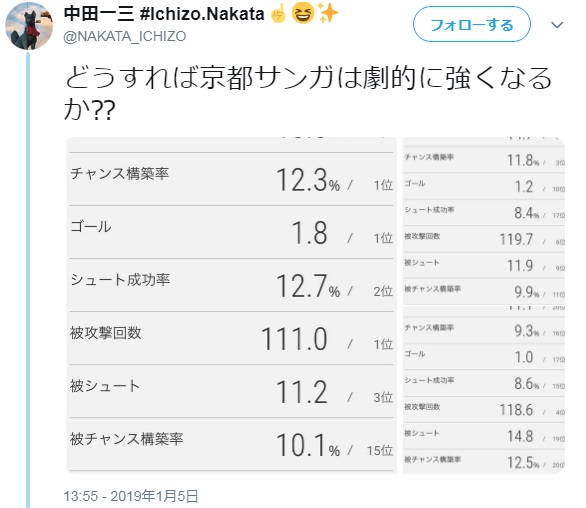Open the tweet options chevron menu

(x=557, y=25)
